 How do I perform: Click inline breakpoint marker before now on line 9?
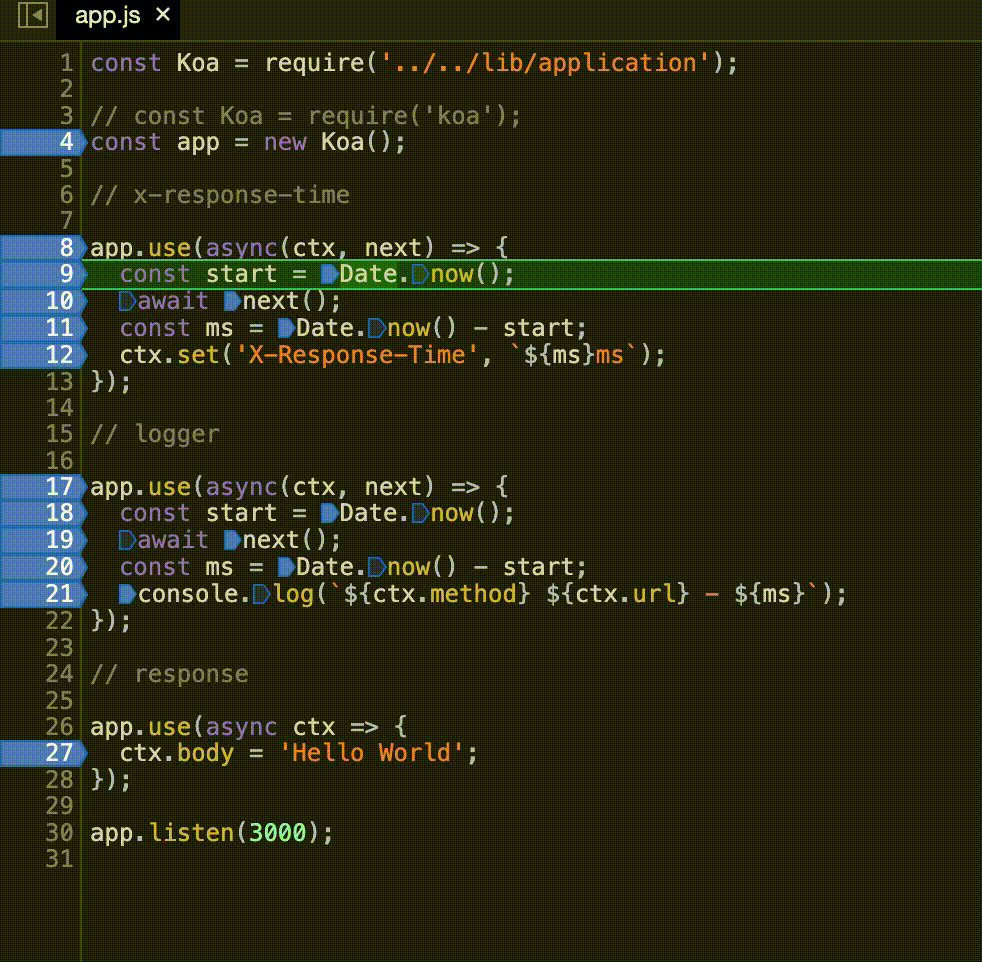click(420, 274)
